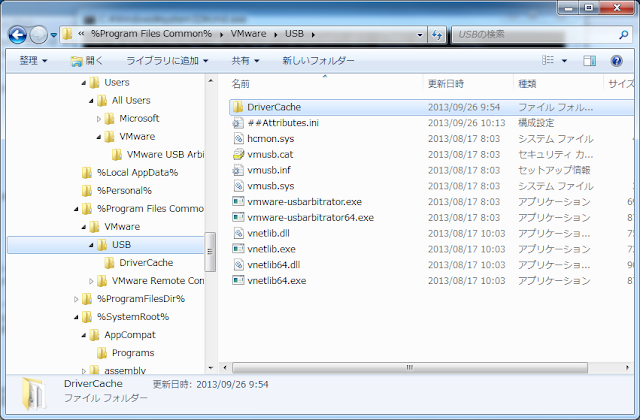Select the vmusb.cat file icon
This screenshot has width=640, height=420.
tap(238, 154)
